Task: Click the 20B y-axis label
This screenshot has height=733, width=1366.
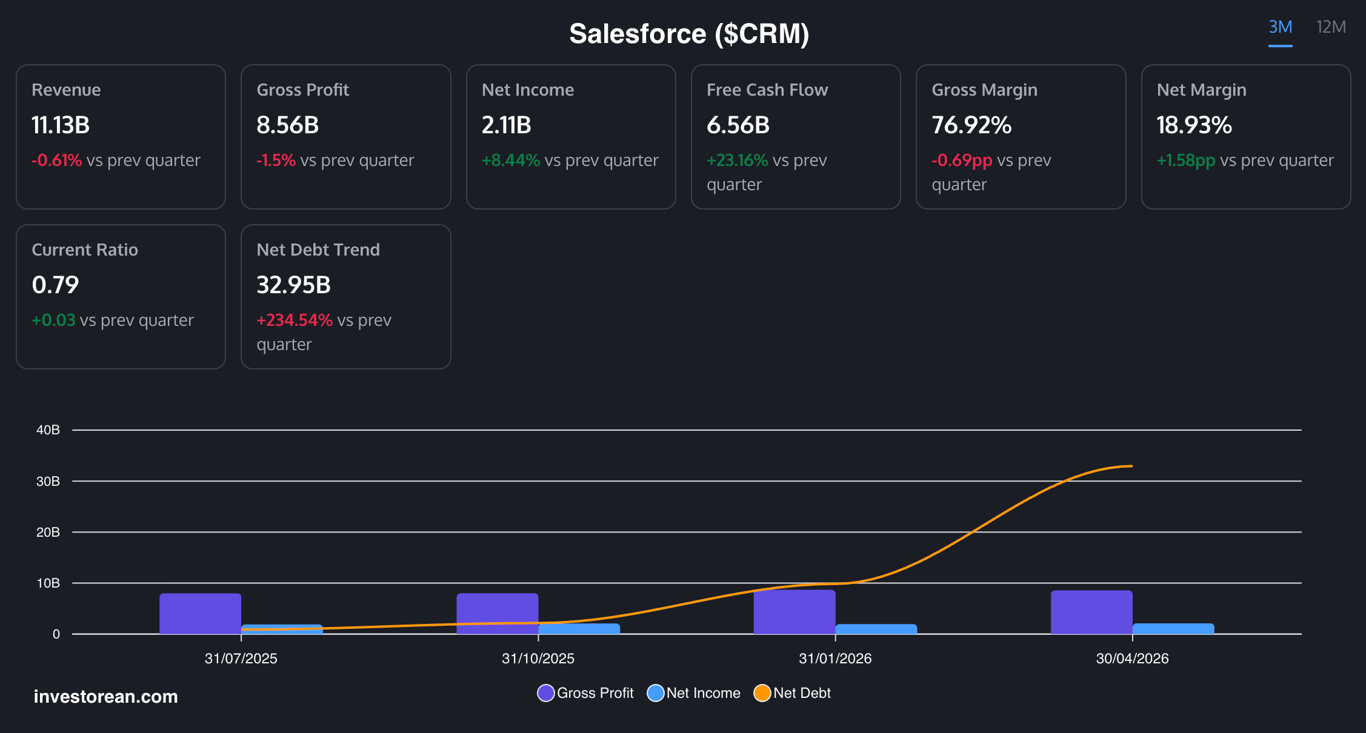Action: tap(48, 532)
